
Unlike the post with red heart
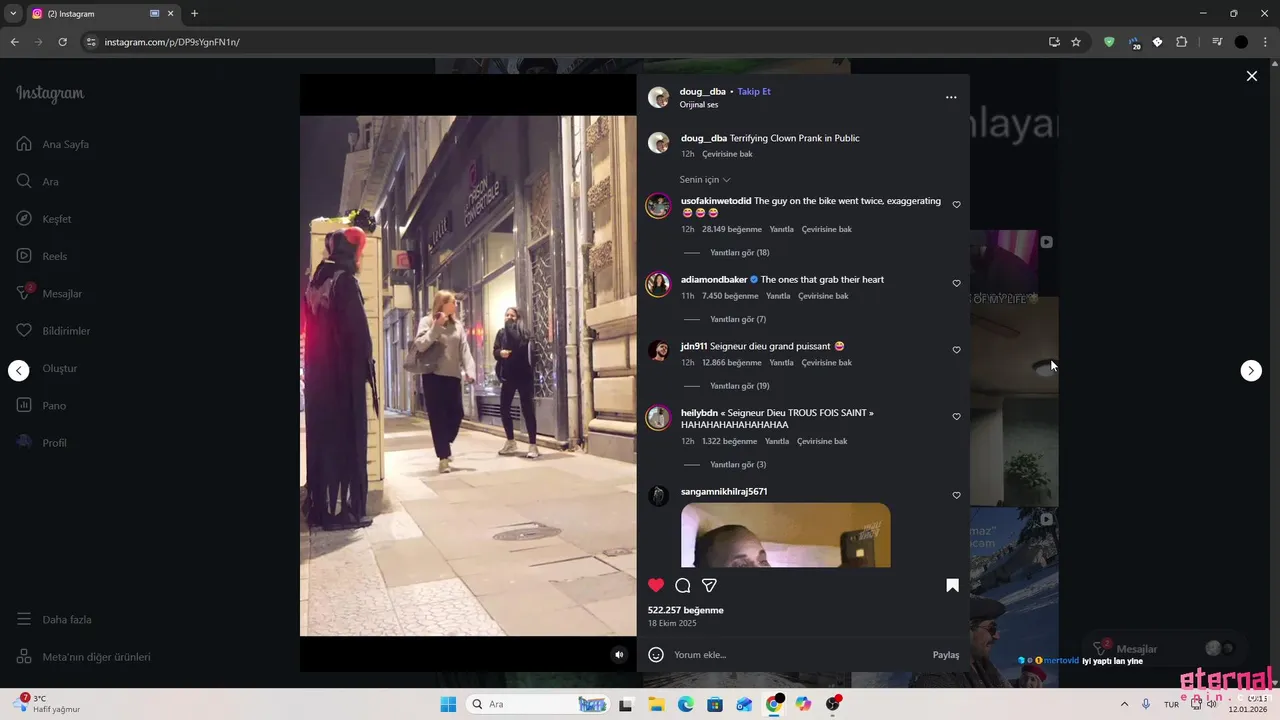pyautogui.click(x=656, y=586)
